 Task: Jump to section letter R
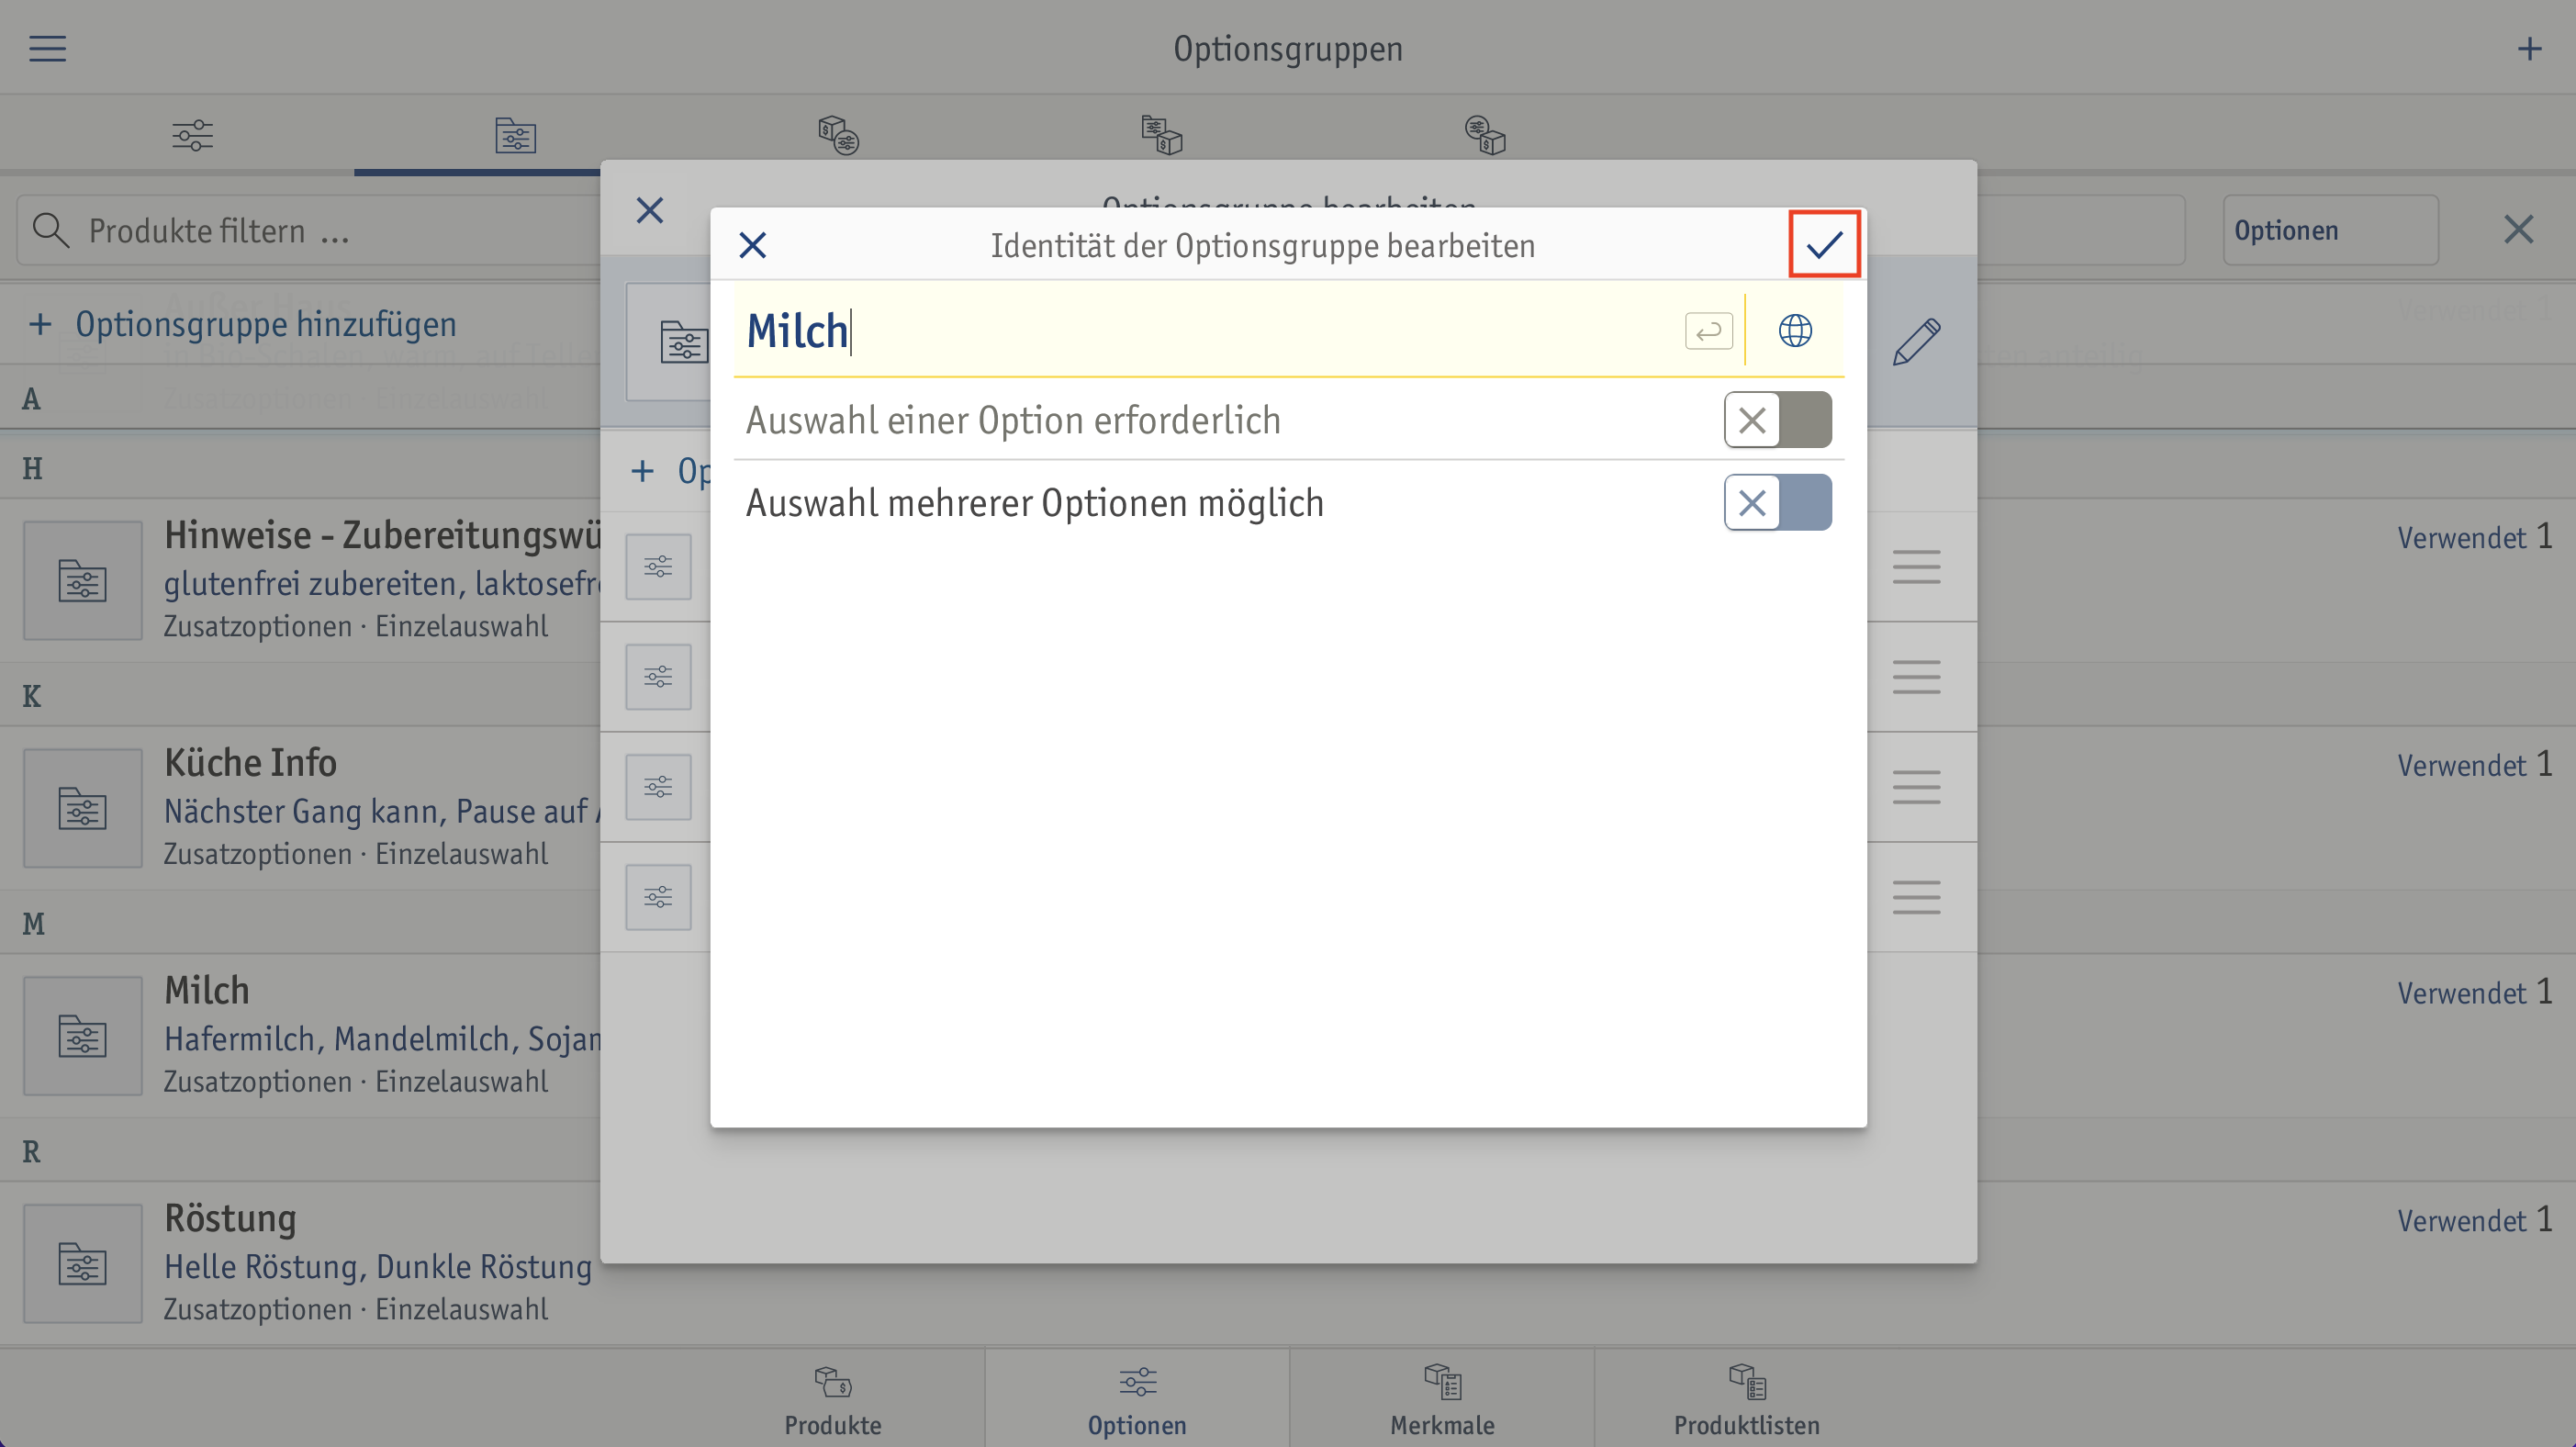click(33, 1152)
